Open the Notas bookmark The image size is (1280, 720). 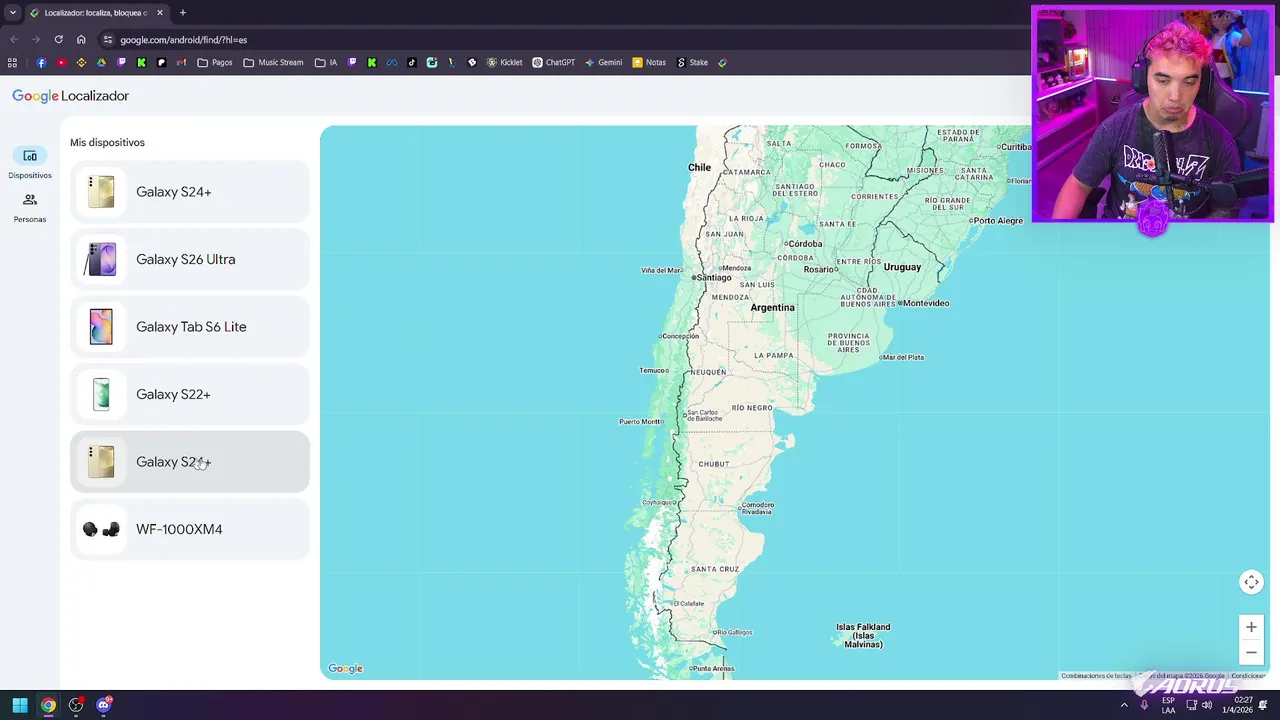pos(649,62)
